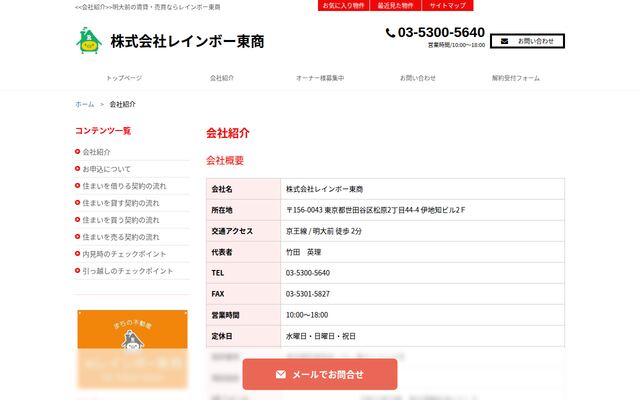The image size is (640, 400).
Task: Select お問い合わせ in the navigation menu
Action: click(x=418, y=78)
